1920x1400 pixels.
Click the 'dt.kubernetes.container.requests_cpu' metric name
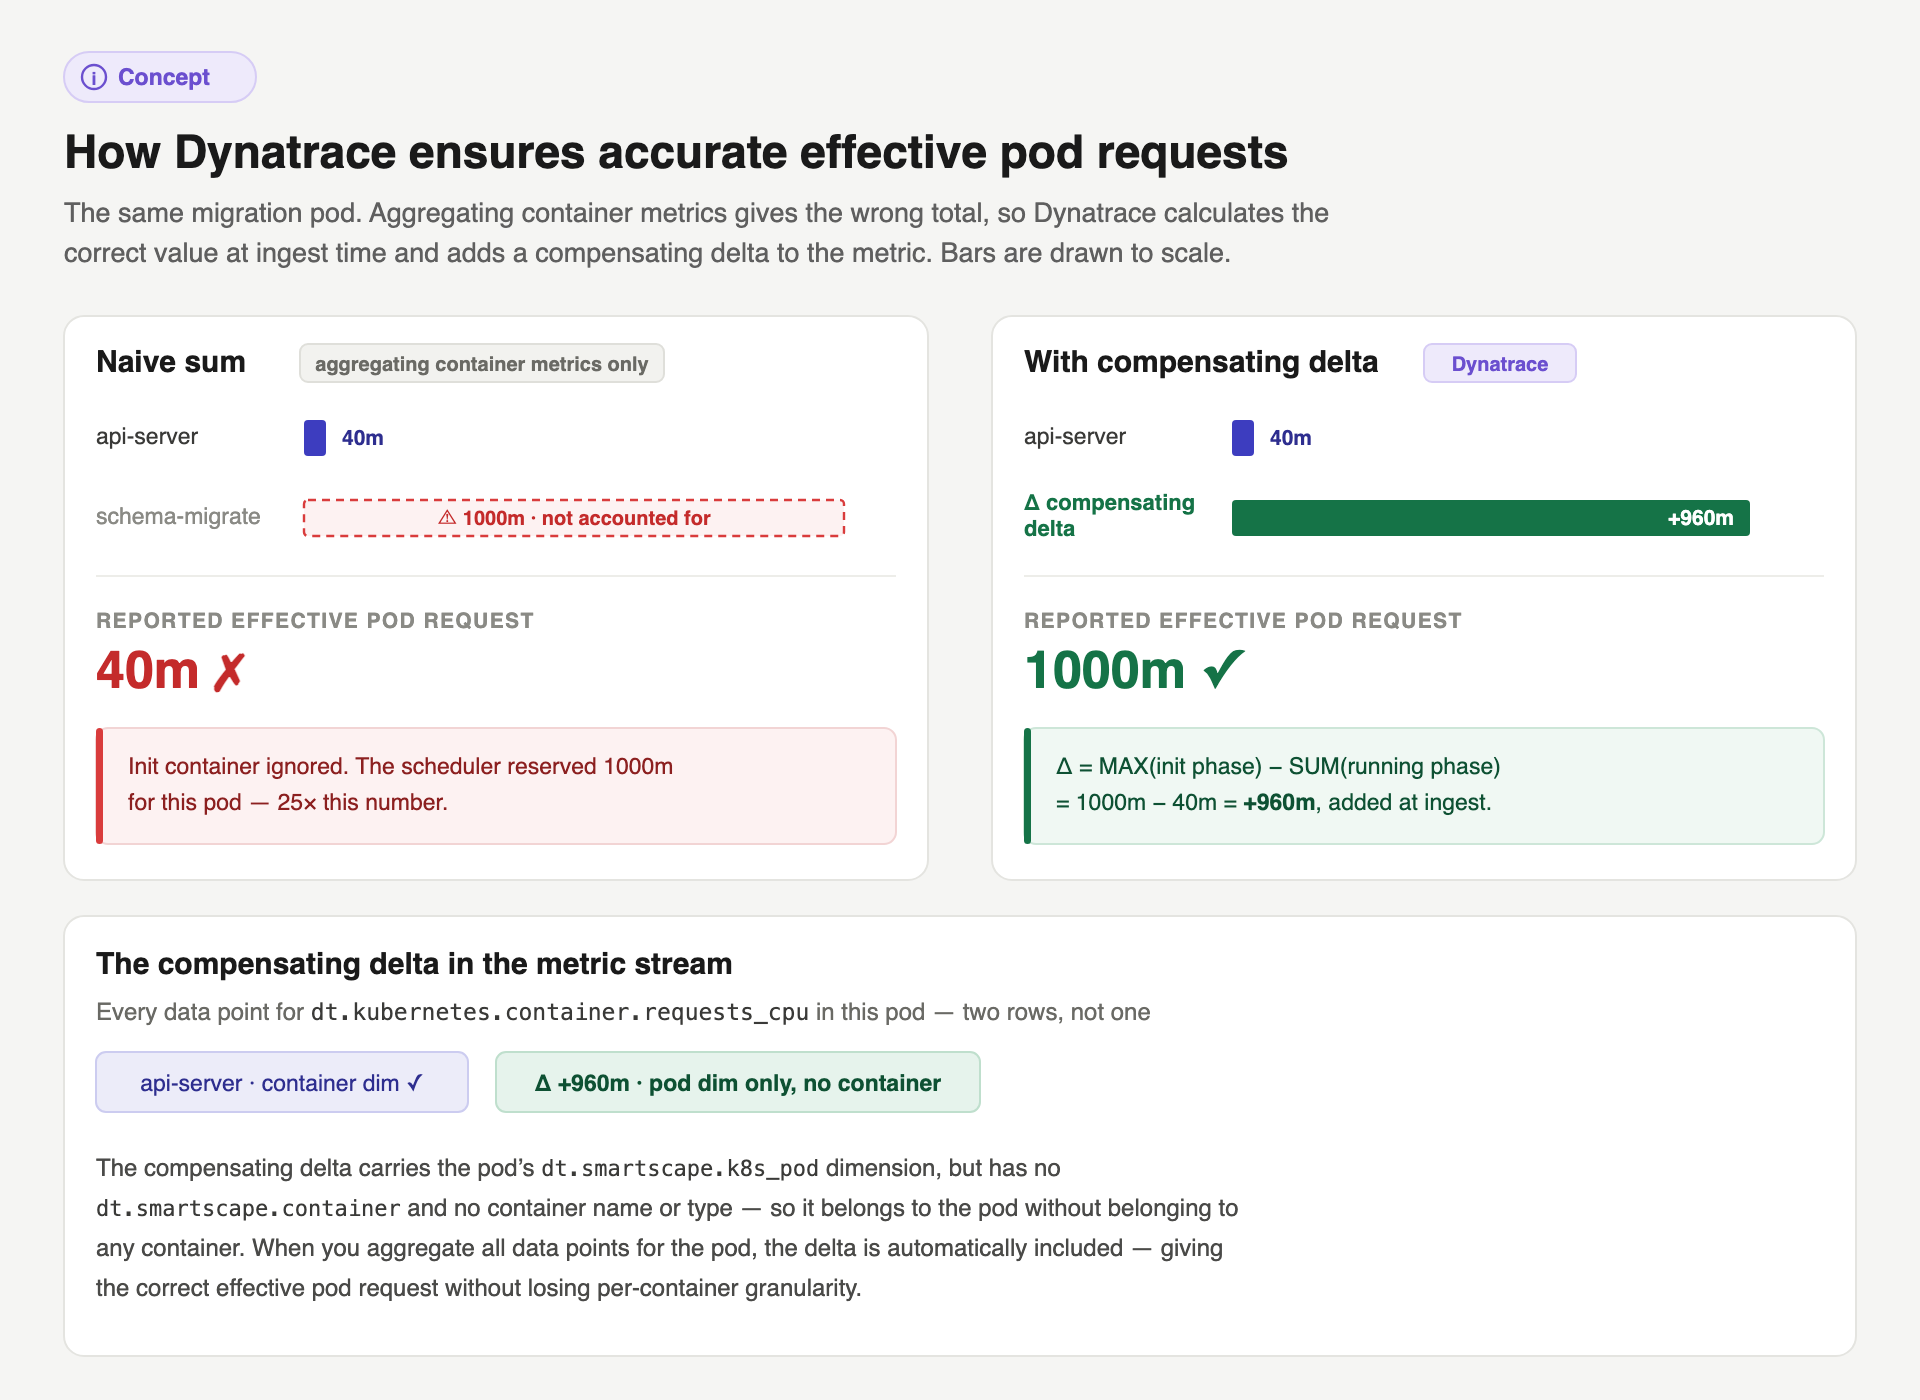click(x=560, y=1012)
